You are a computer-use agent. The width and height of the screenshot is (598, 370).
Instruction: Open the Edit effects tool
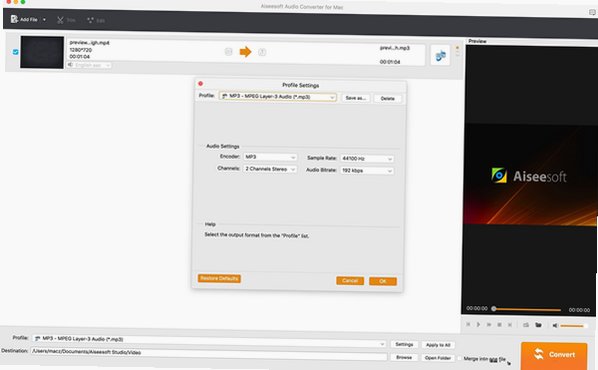(90, 20)
